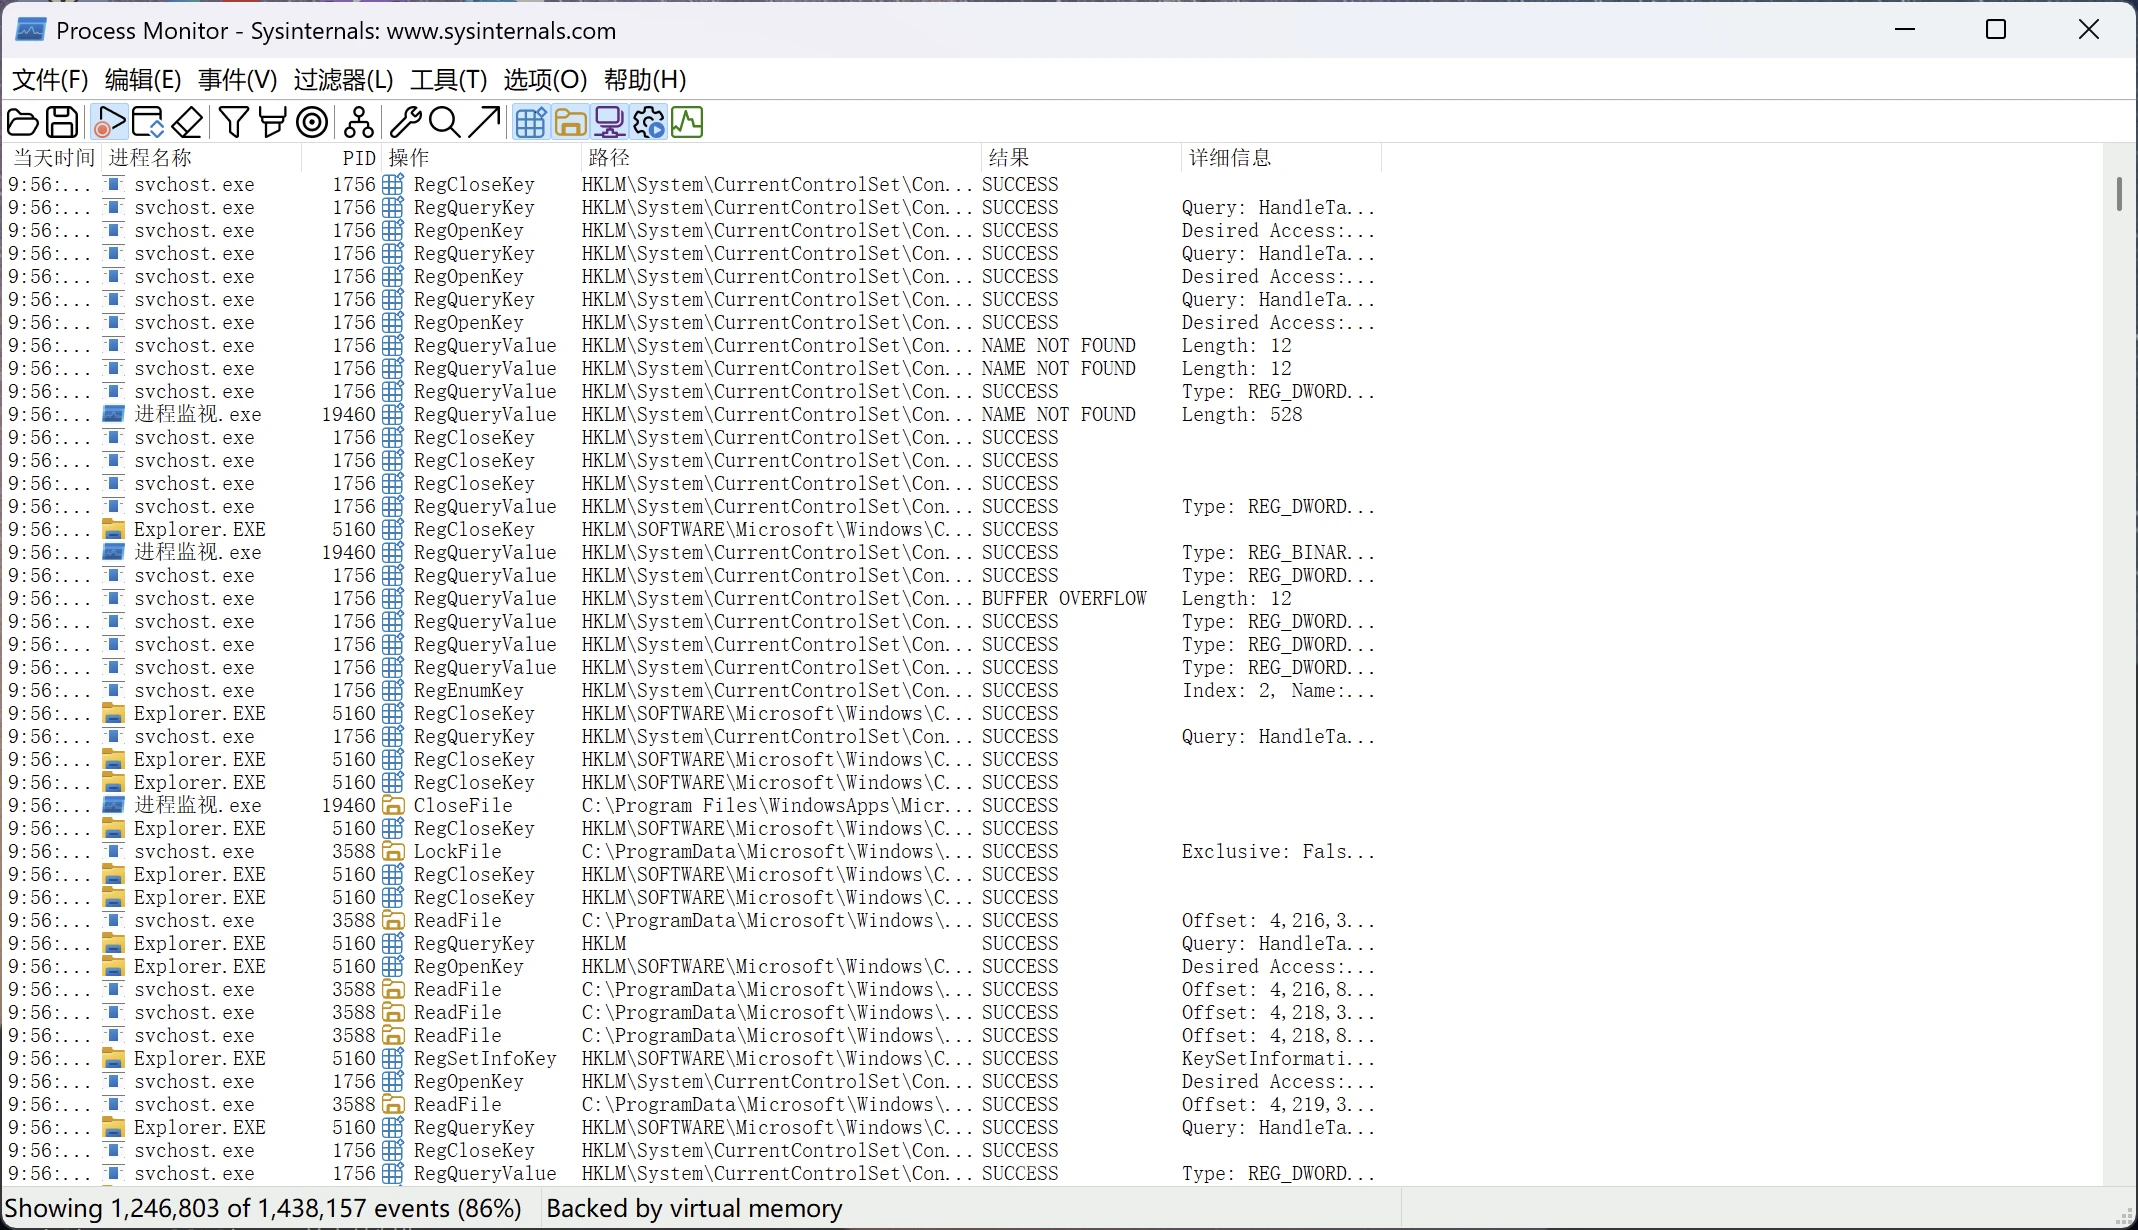Open a saved Procmon log file

22,122
